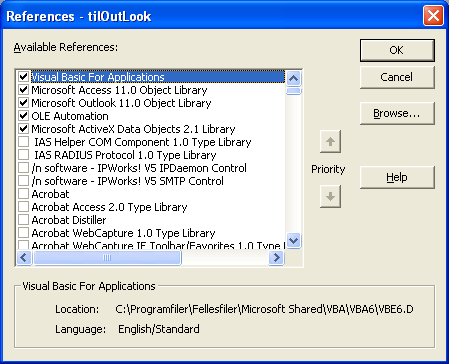Click horizontal scrollbar left arrow
The height and width of the screenshot is (364, 449).
[x=24, y=258]
